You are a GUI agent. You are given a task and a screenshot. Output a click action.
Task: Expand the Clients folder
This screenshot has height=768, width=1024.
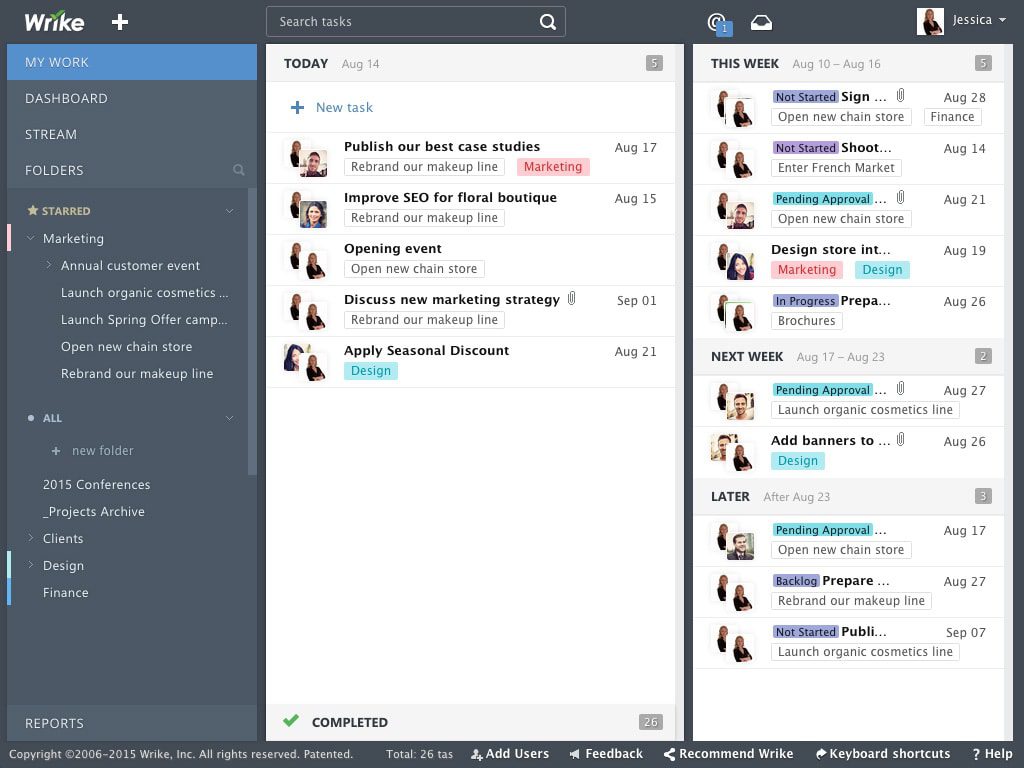(30, 538)
